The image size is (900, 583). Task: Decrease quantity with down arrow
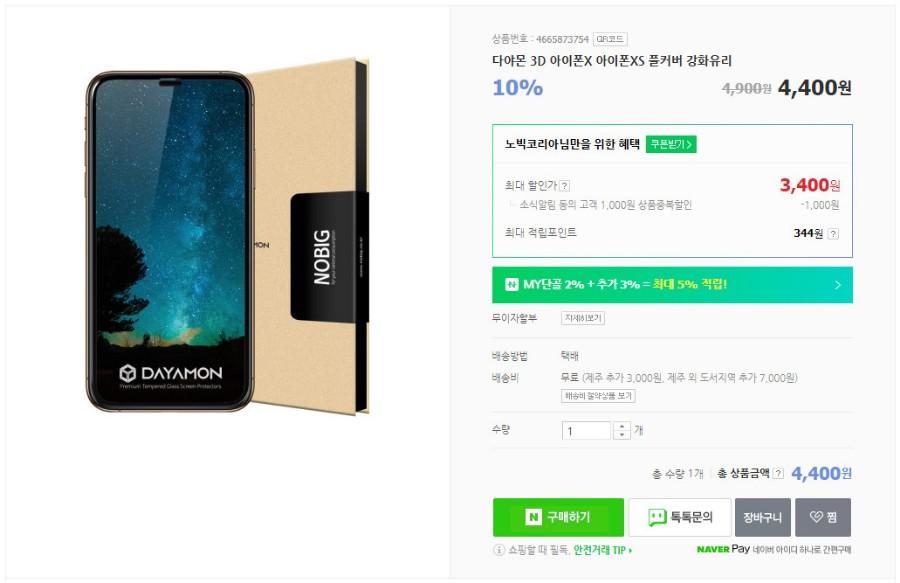point(622,436)
